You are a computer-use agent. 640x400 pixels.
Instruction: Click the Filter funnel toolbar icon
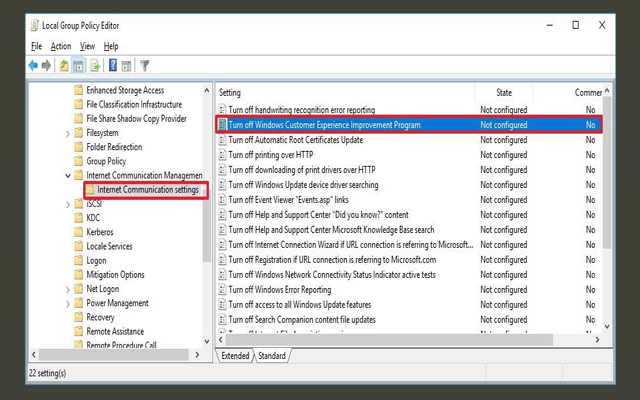145,66
